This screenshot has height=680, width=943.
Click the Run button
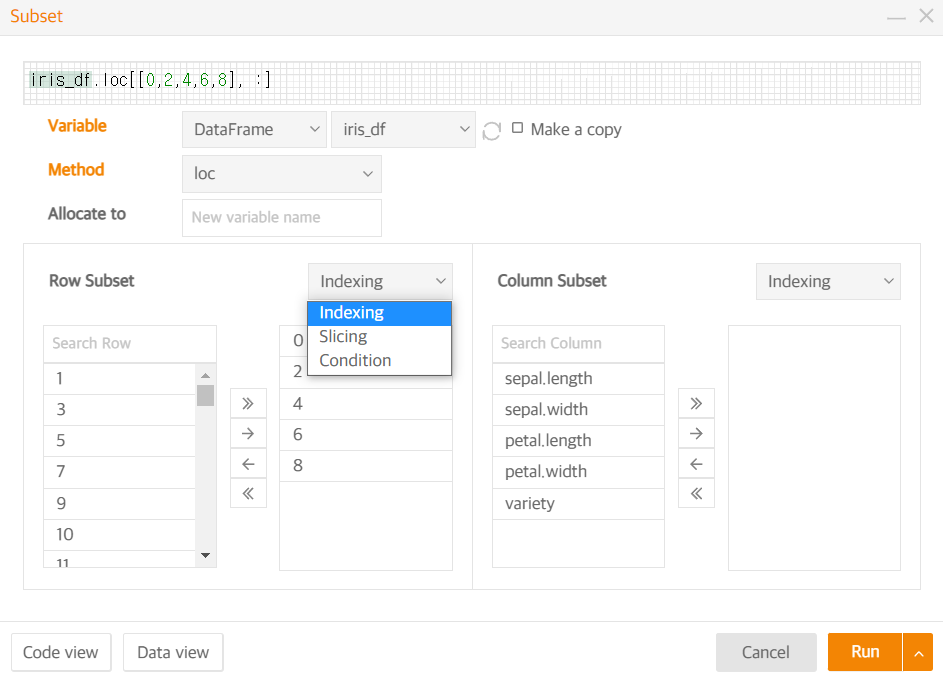pyautogui.click(x=865, y=652)
